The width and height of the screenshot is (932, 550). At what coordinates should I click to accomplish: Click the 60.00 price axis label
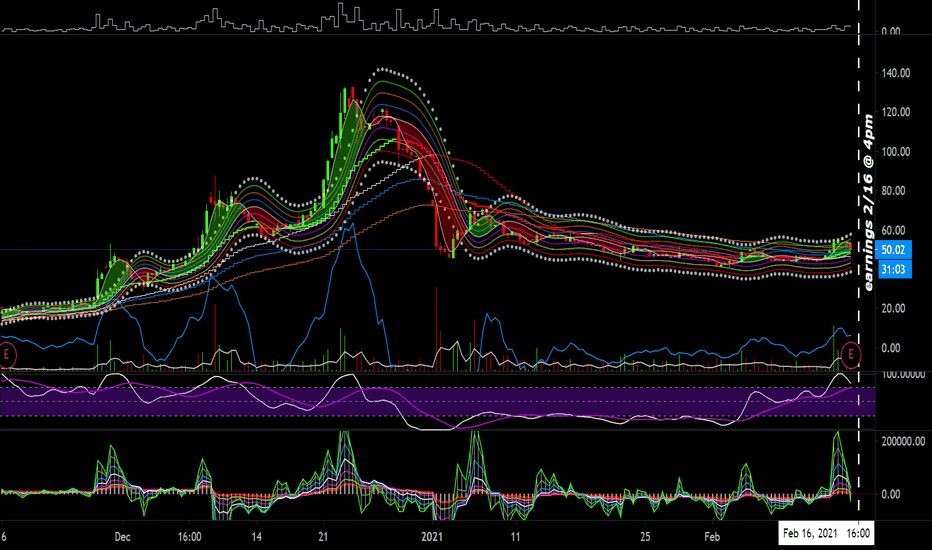click(x=894, y=230)
